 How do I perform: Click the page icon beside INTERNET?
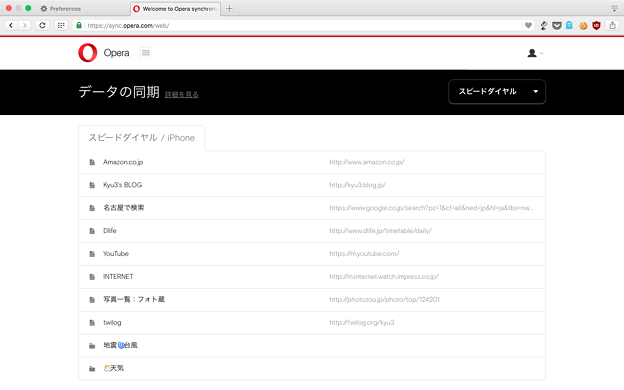(92, 277)
